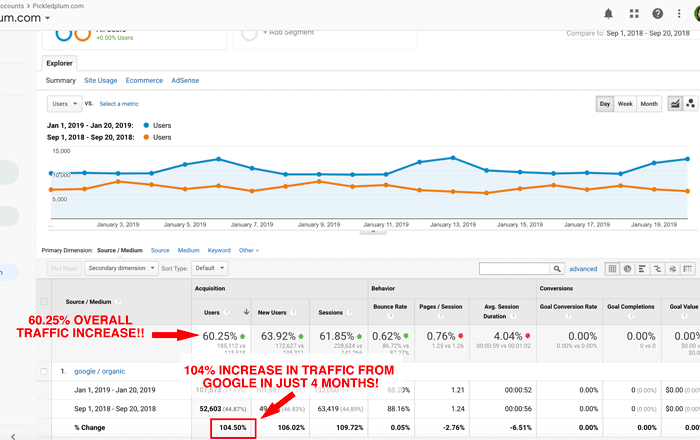The height and width of the screenshot is (440, 700).
Task: Click help icon next to Users column
Action: [x=226, y=312]
